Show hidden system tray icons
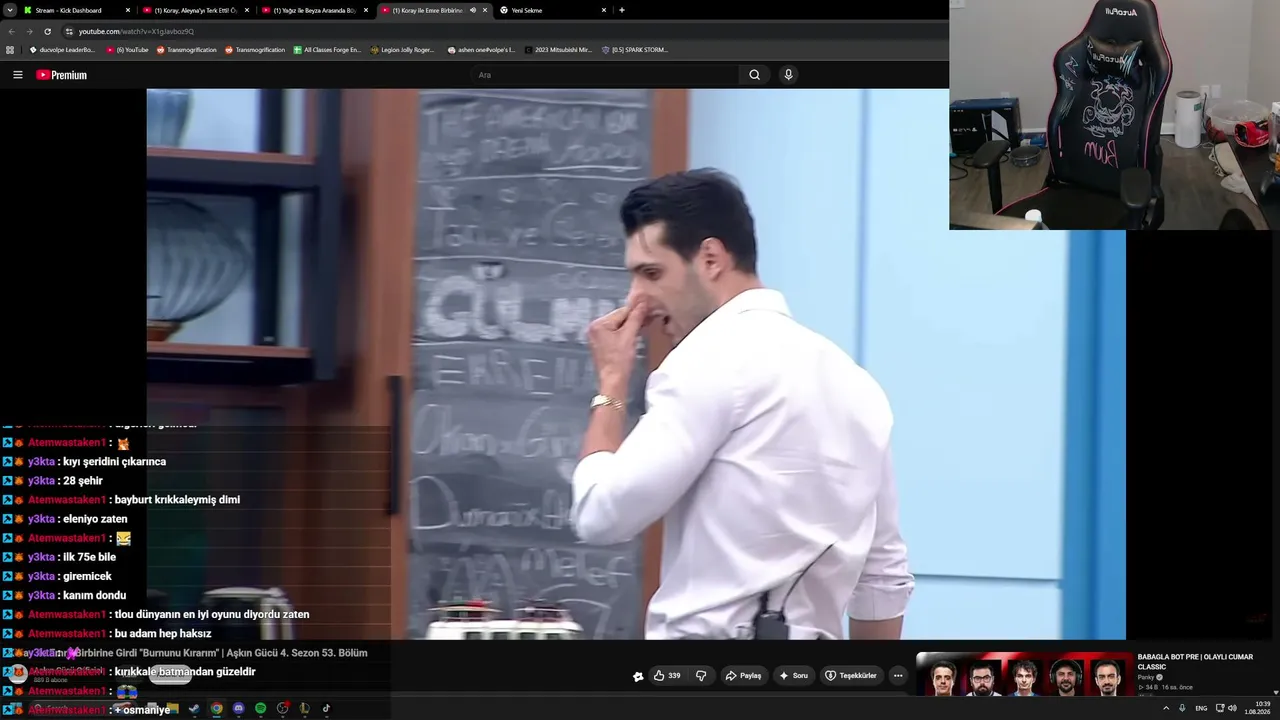 pos(1166,708)
